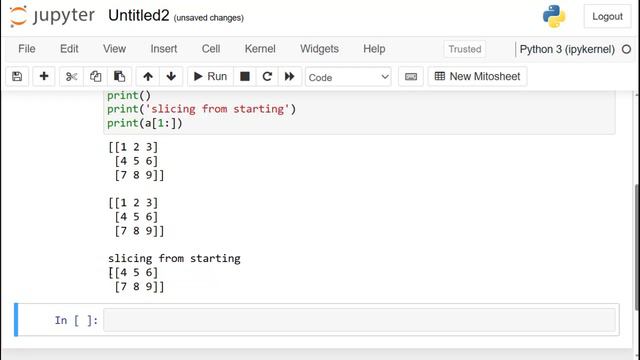
Task: Open the Help menu
Action: point(374,49)
